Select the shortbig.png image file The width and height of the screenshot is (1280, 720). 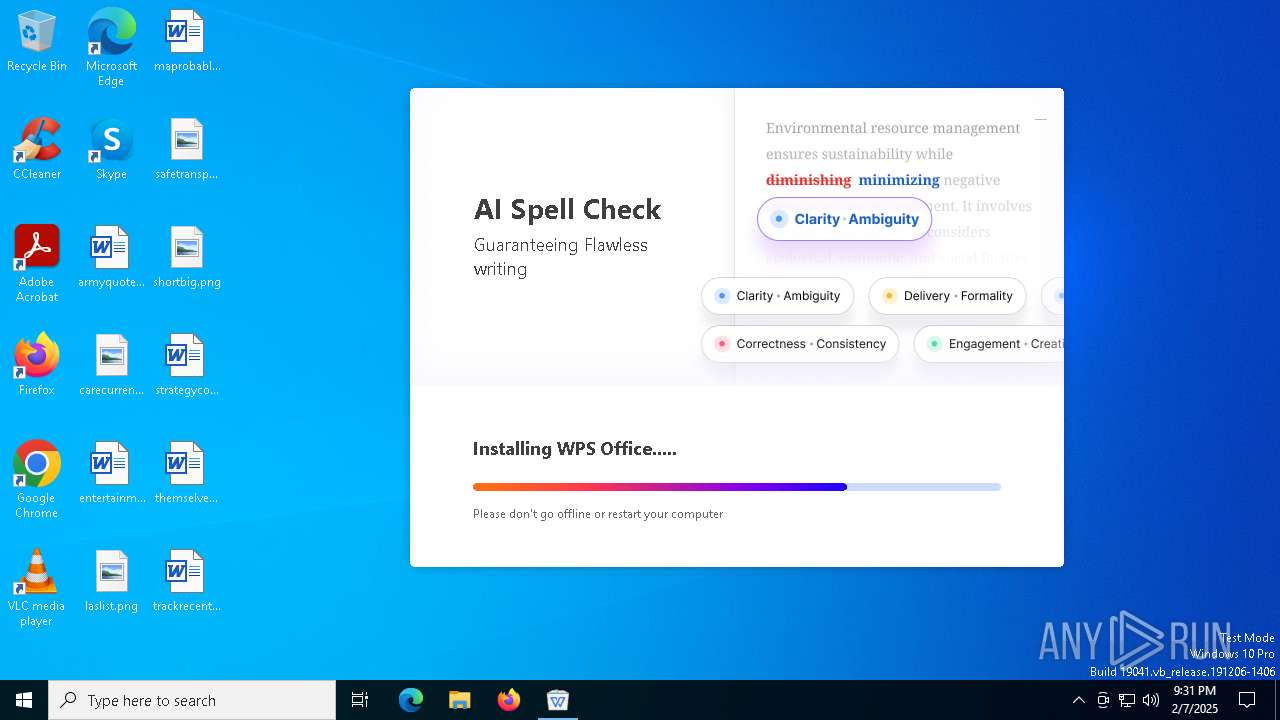click(186, 258)
